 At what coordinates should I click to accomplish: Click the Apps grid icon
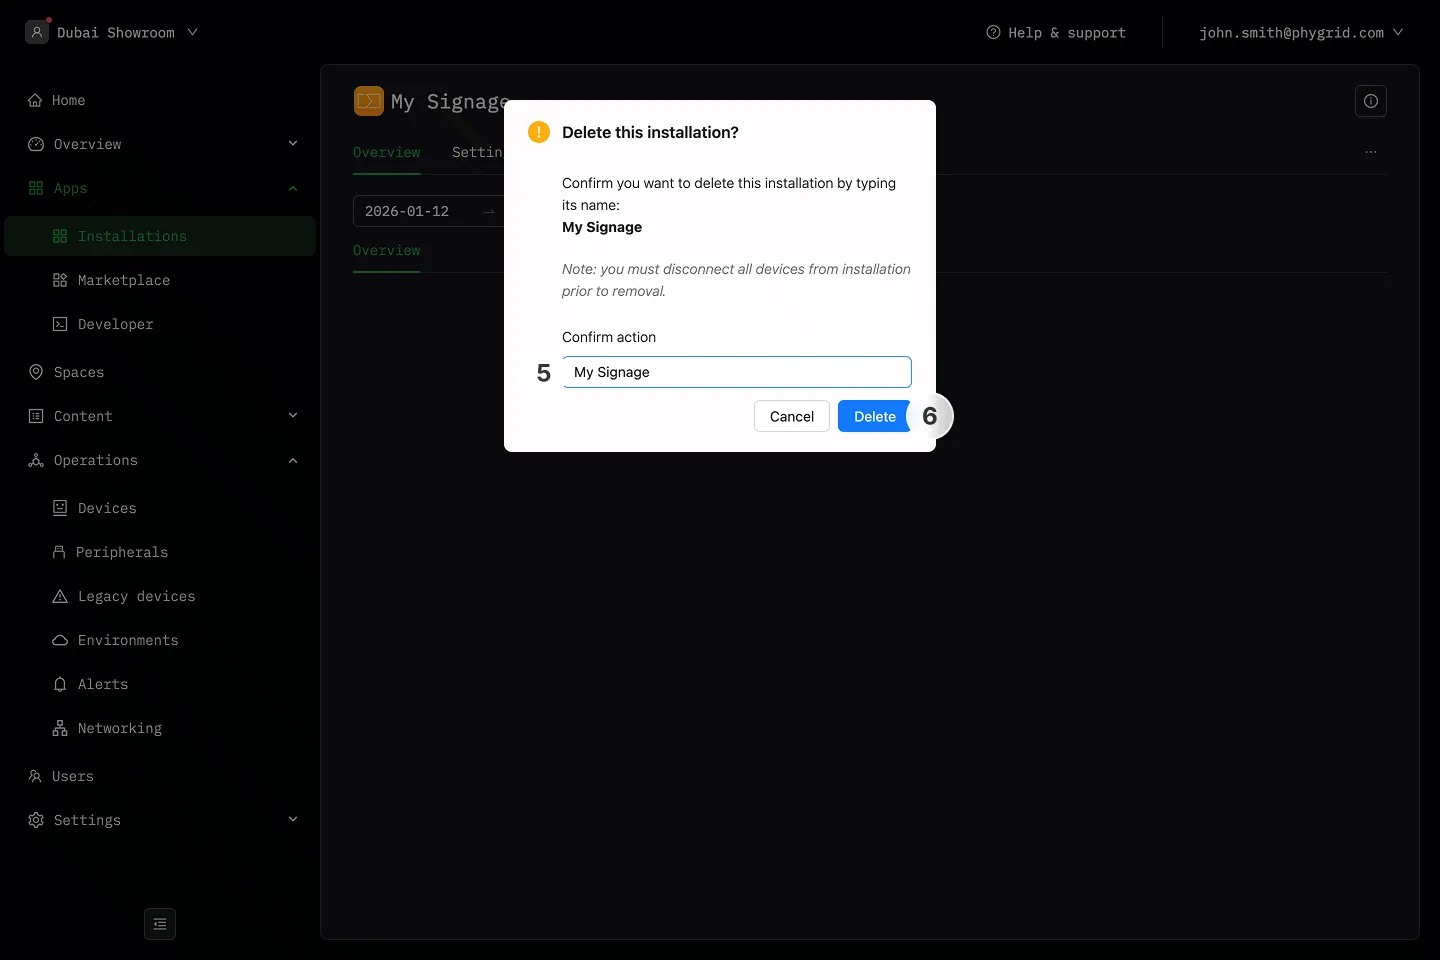click(x=36, y=188)
